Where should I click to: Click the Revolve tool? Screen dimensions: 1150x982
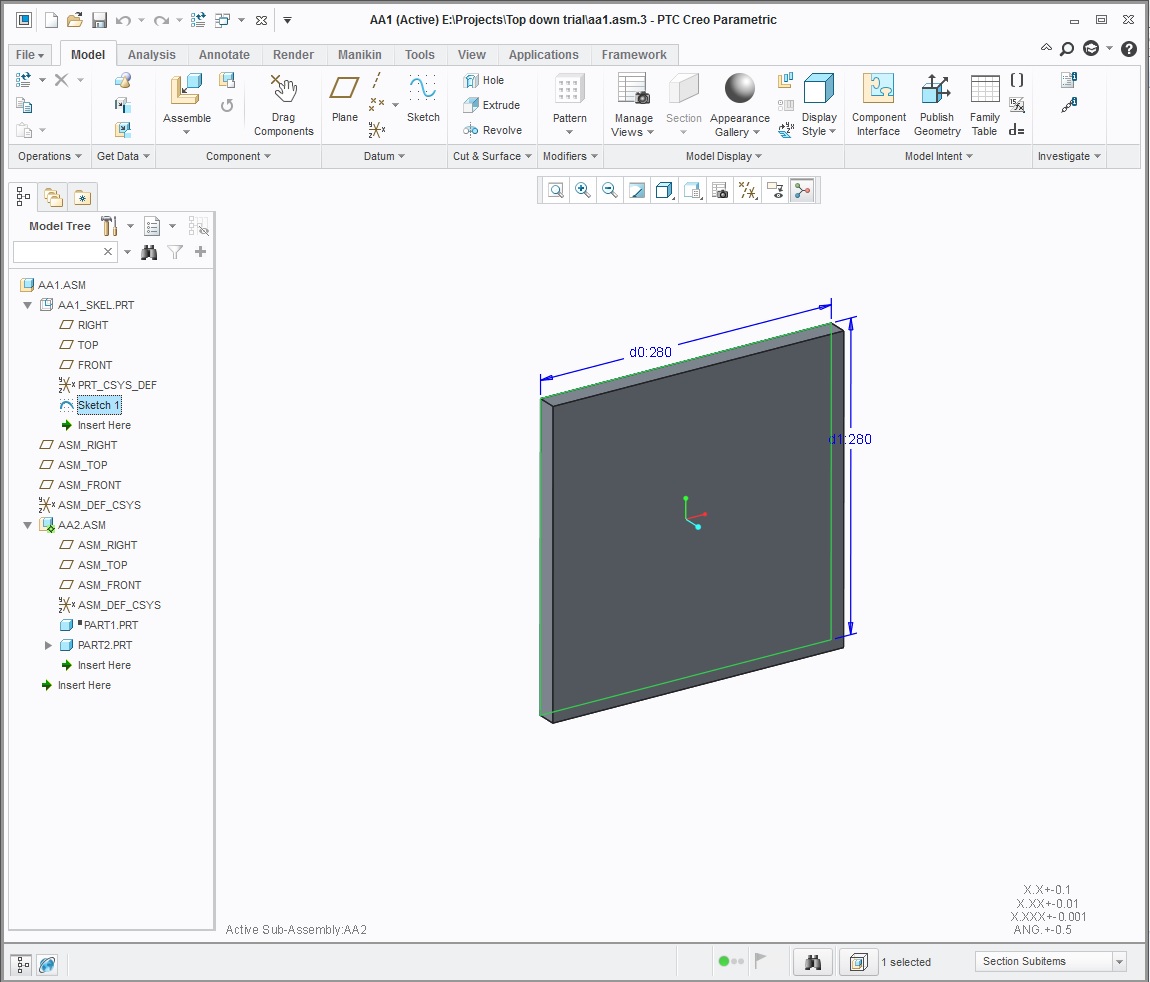click(493, 130)
